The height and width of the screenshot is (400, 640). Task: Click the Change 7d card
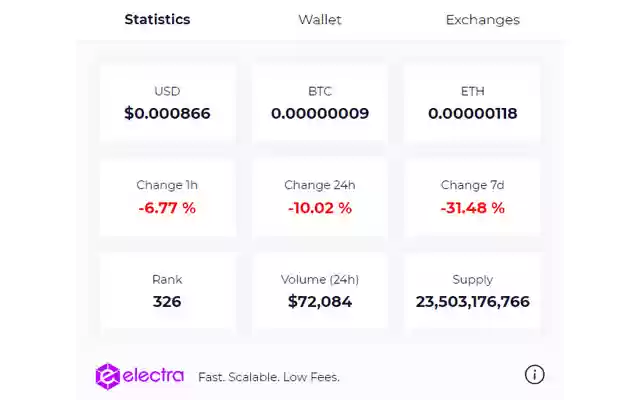pyautogui.click(x=472, y=197)
